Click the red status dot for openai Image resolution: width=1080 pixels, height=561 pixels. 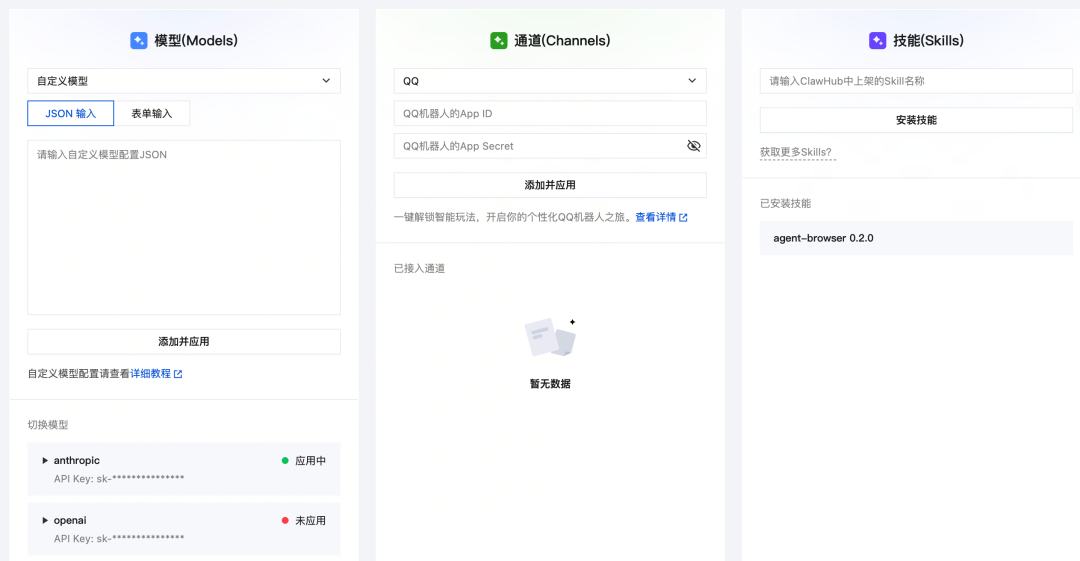pos(285,520)
